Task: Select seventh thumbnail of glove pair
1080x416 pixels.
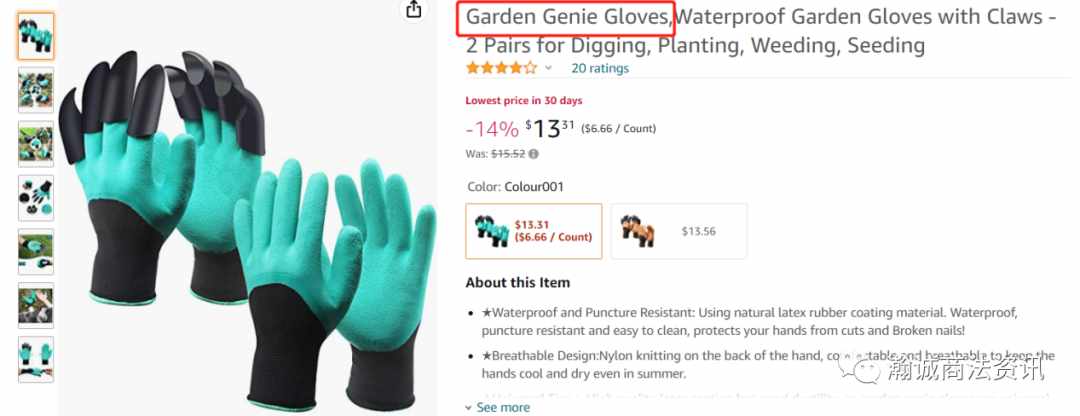Action: coord(36,359)
